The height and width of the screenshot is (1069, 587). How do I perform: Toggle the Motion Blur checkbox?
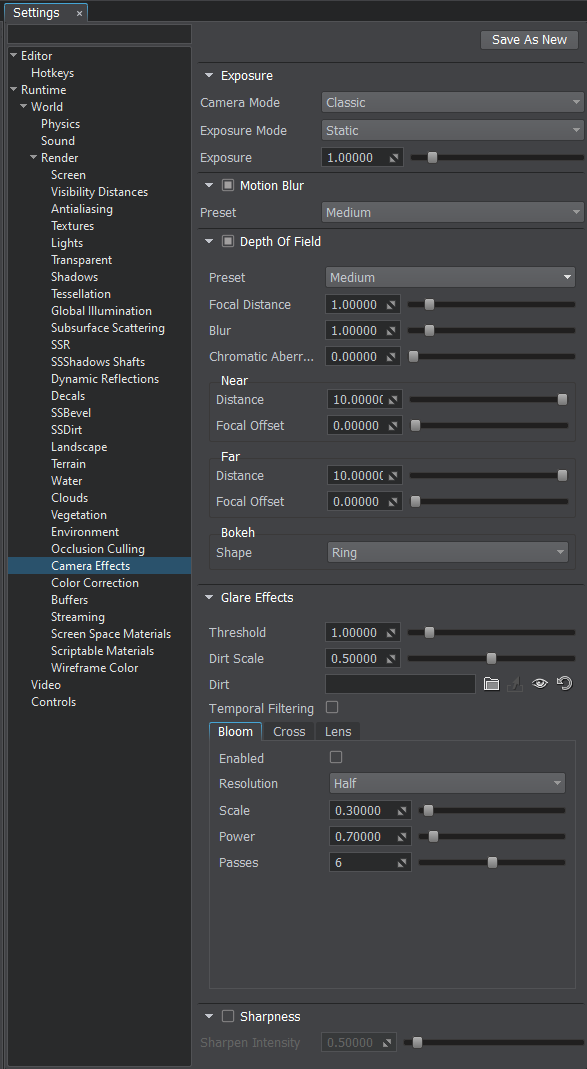(228, 185)
